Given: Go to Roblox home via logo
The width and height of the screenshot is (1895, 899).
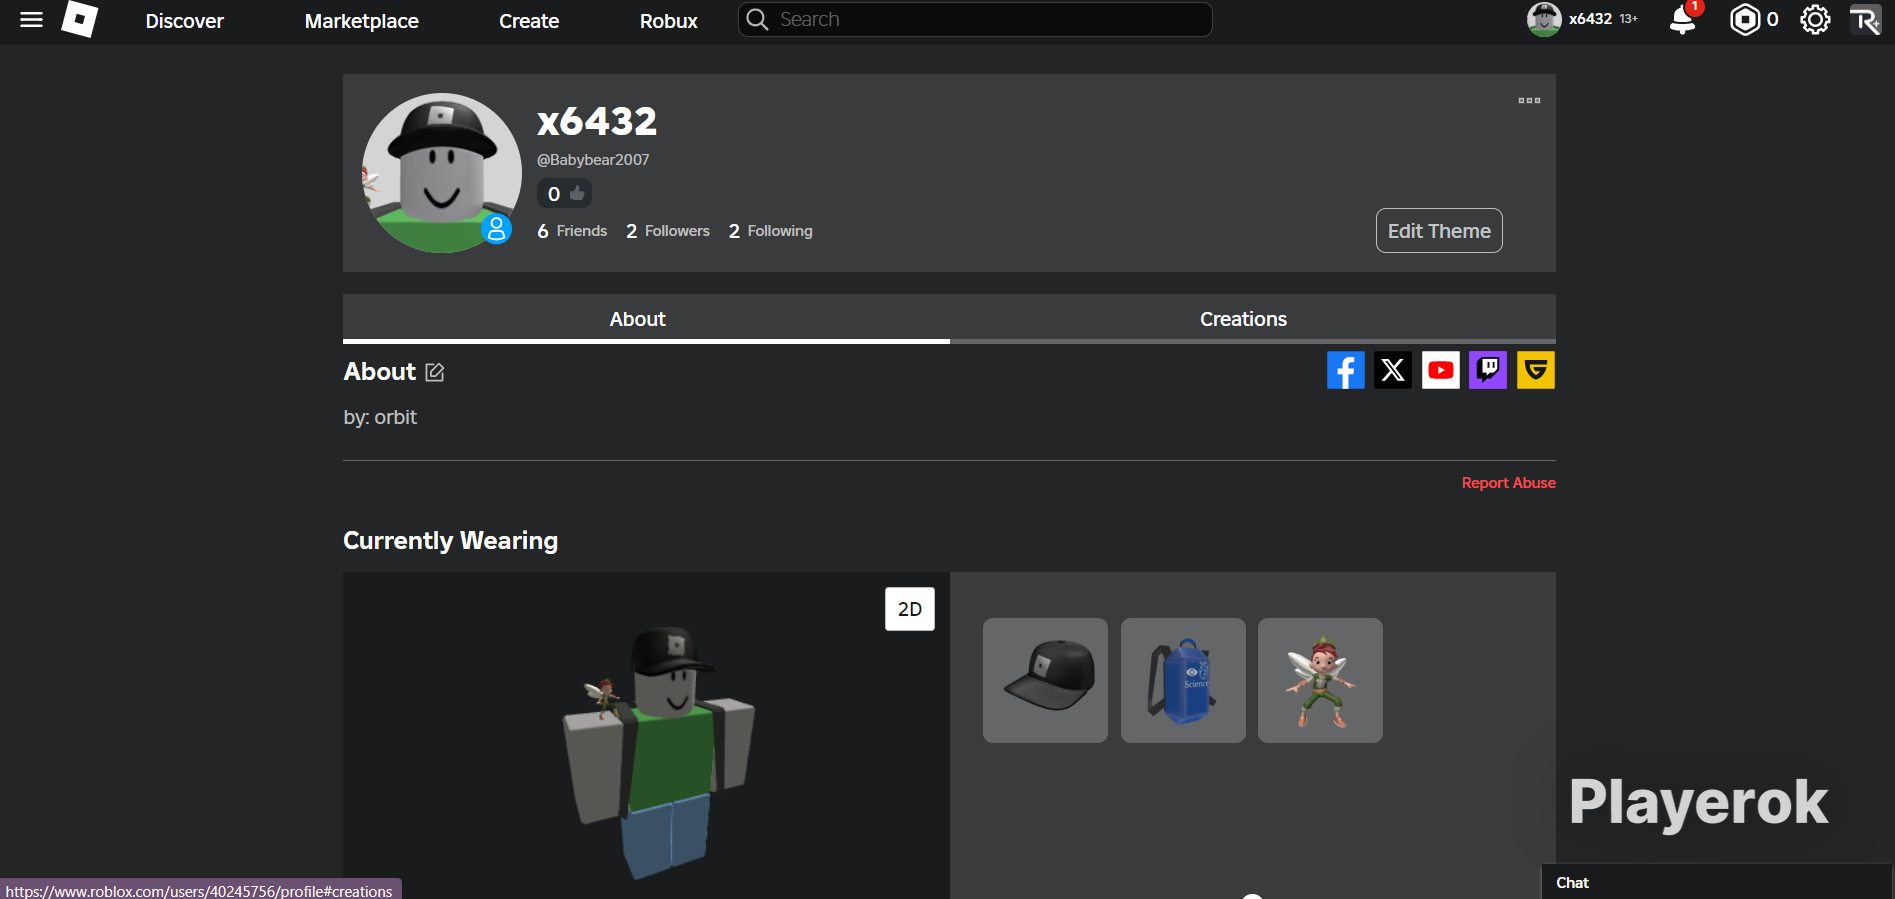Looking at the screenshot, I should pyautogui.click(x=79, y=19).
